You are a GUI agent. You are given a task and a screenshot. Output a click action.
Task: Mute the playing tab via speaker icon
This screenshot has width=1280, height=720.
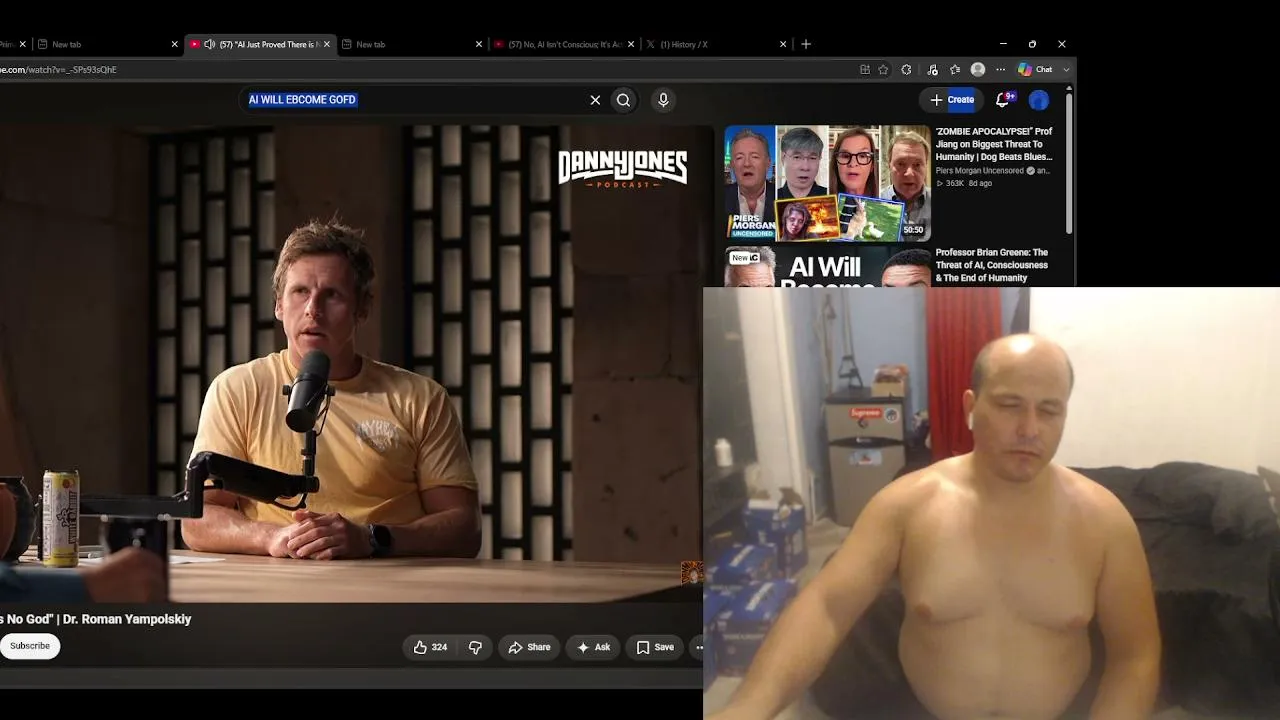click(209, 44)
